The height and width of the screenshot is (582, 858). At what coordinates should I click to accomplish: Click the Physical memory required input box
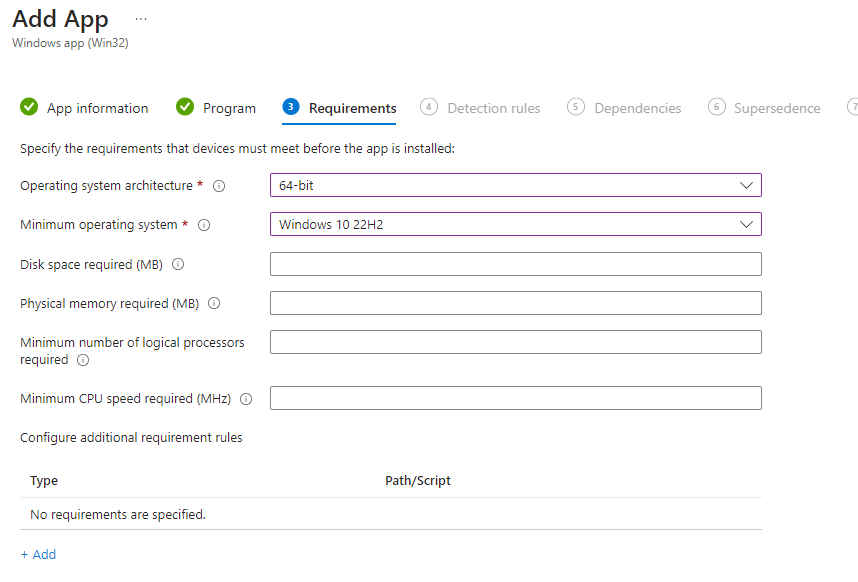pos(515,303)
